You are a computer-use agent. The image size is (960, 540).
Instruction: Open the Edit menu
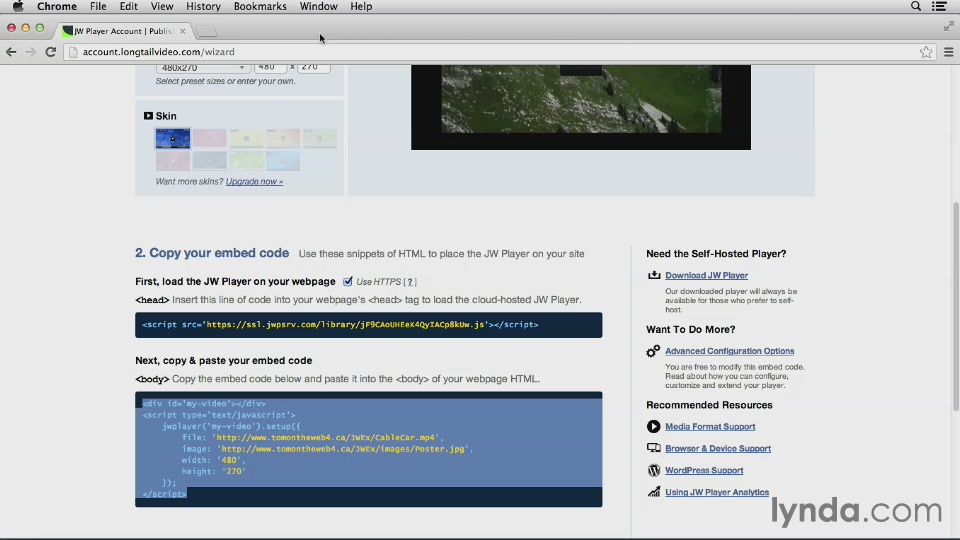tap(129, 6)
